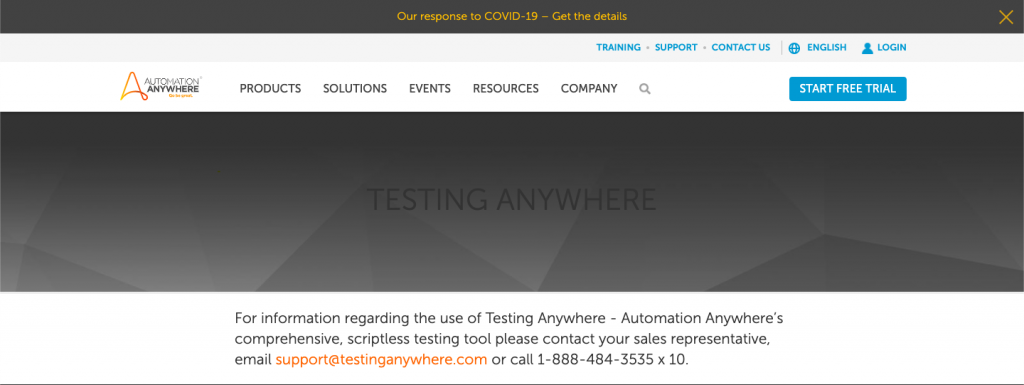Click the Start Free Trial button

pos(848,89)
